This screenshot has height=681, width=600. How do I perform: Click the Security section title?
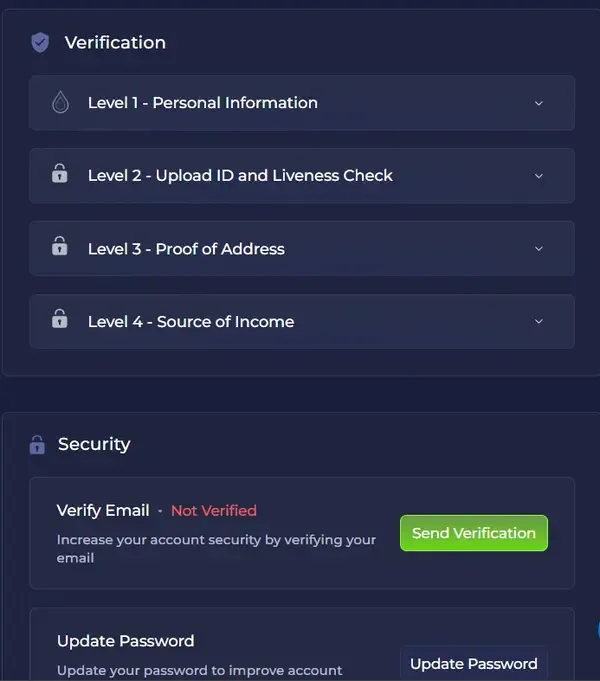(94, 445)
